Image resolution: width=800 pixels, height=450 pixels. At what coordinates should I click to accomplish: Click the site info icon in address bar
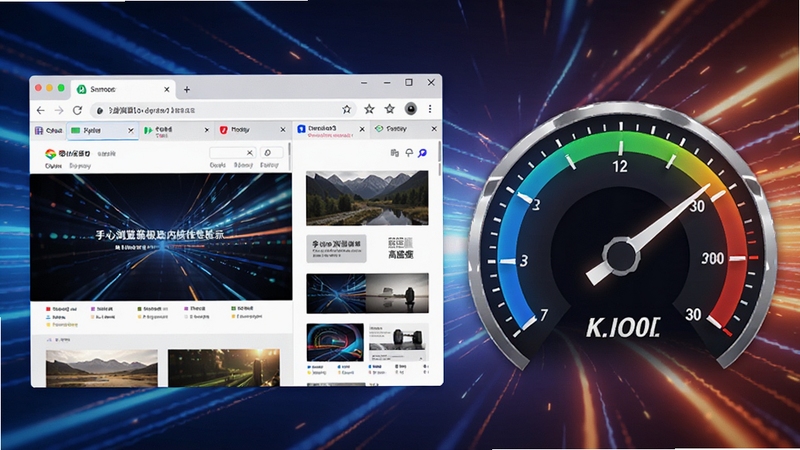click(100, 110)
